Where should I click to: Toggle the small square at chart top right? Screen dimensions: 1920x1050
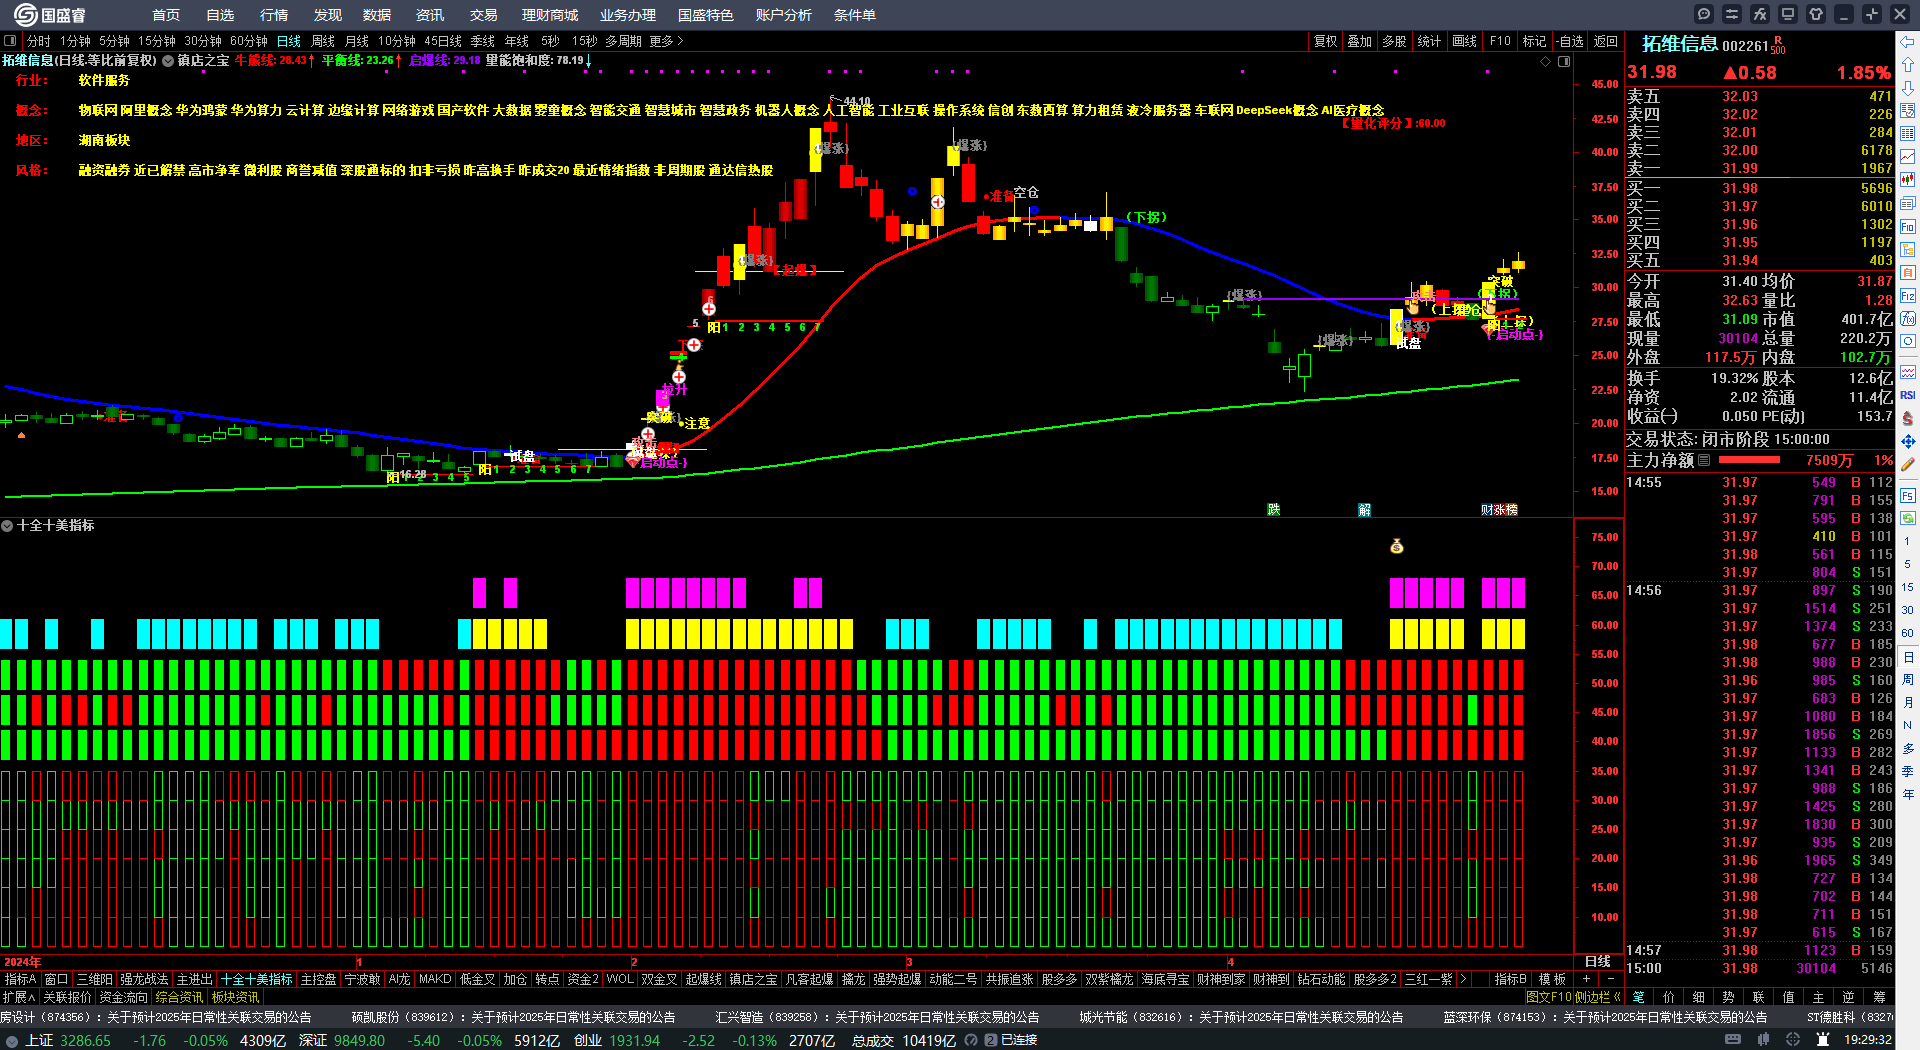point(1564,62)
